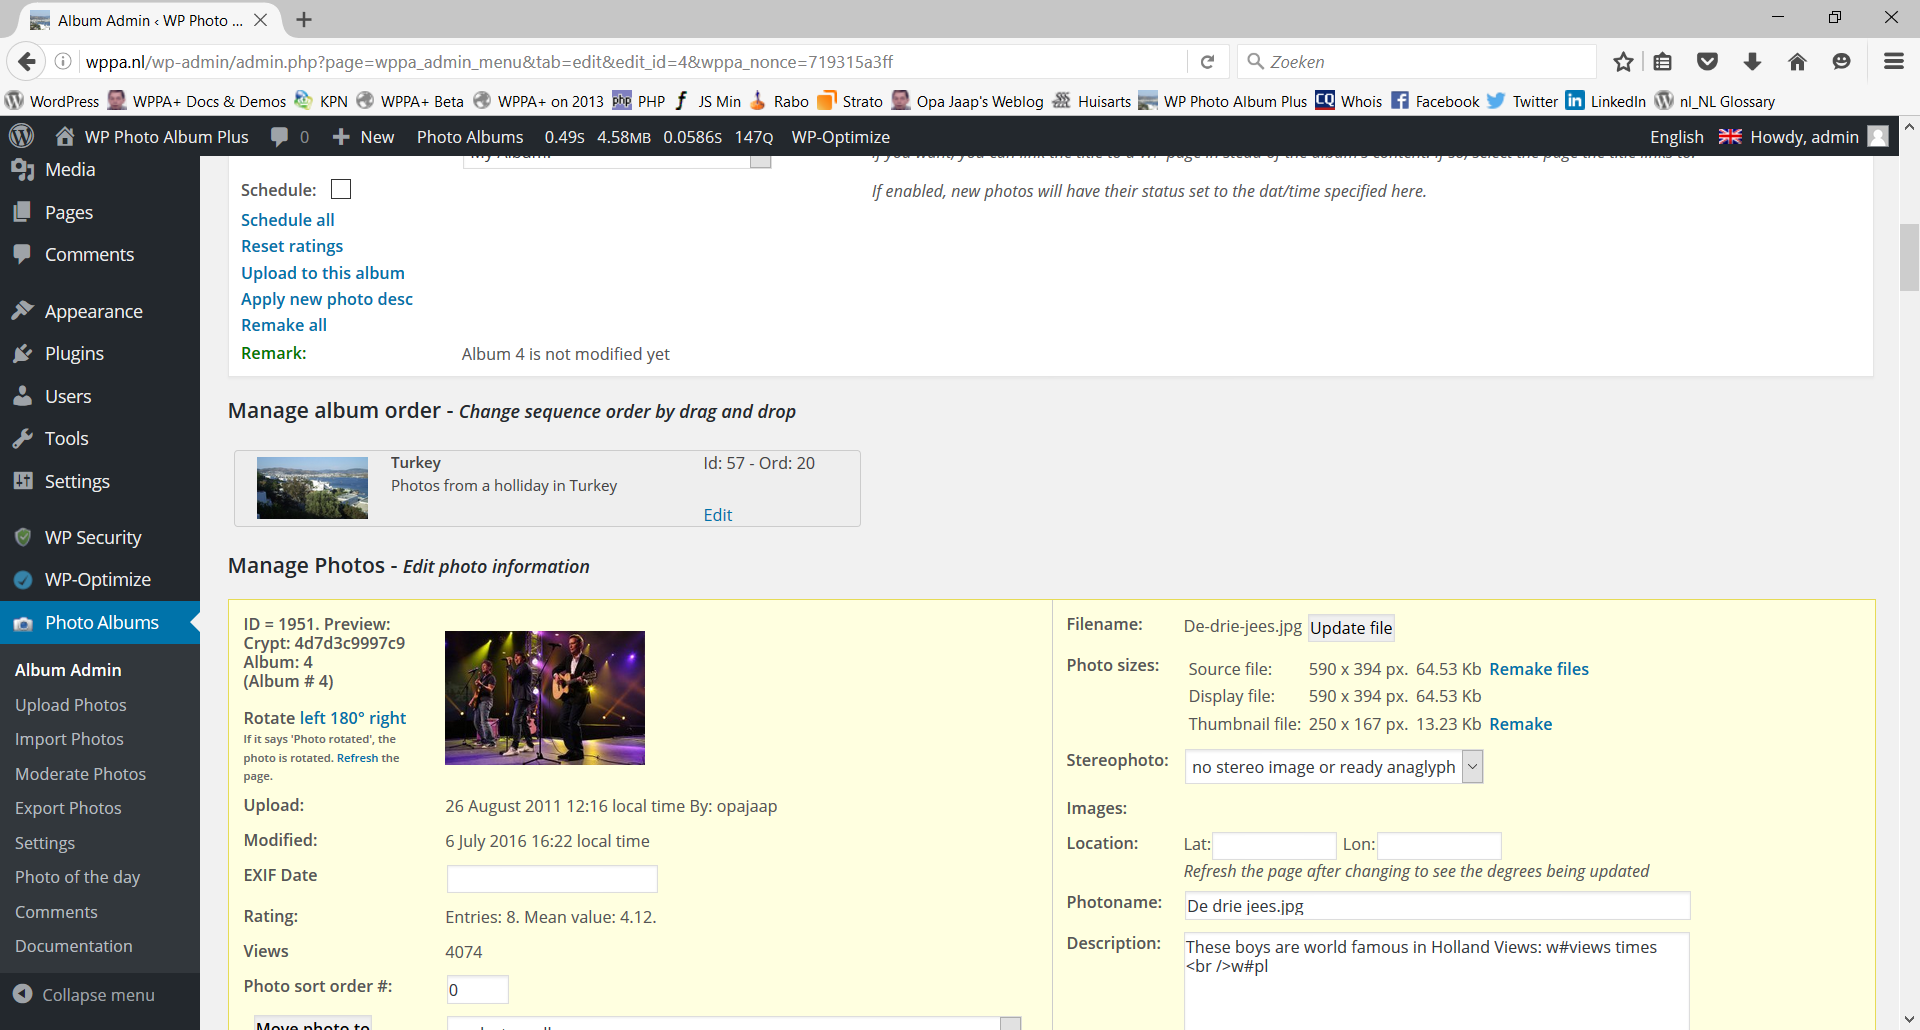Focus the Photo sort order field

tap(478, 990)
